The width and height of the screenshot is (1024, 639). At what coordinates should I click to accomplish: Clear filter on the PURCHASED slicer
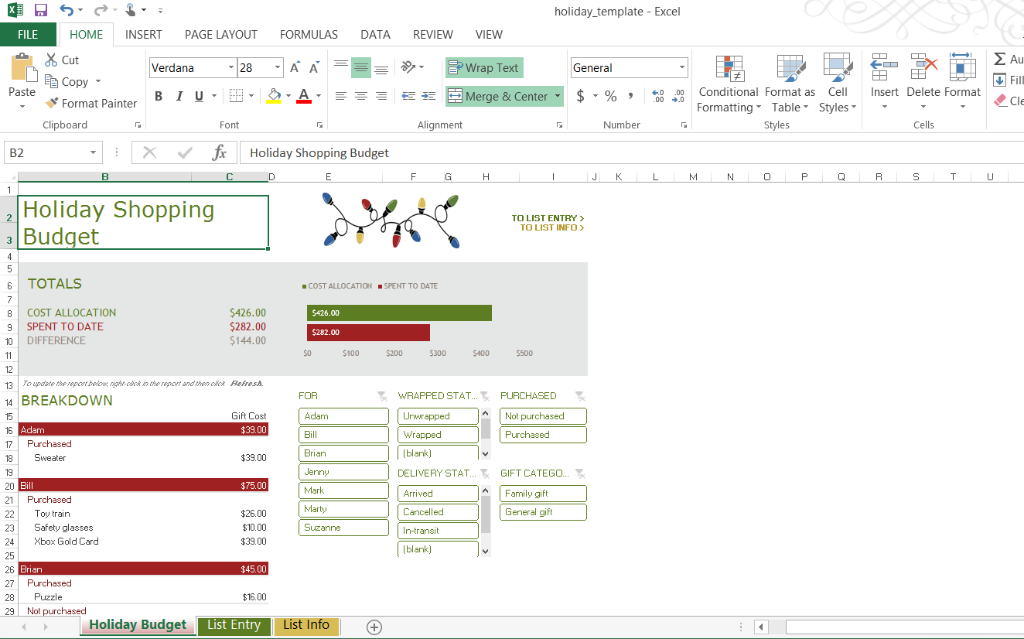pyautogui.click(x=580, y=396)
